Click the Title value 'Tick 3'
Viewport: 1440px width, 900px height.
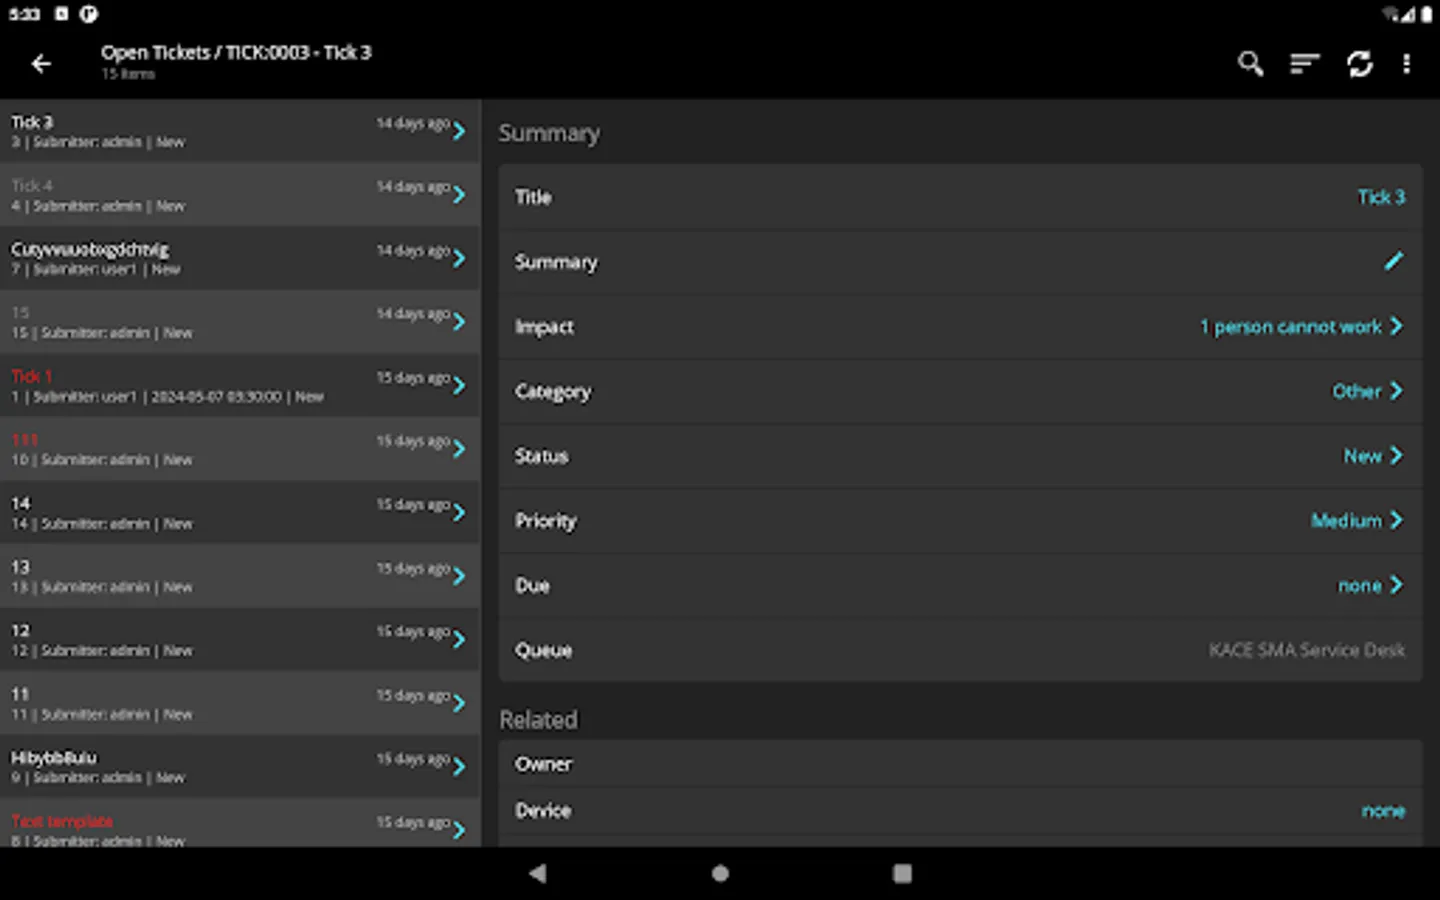tap(1381, 197)
